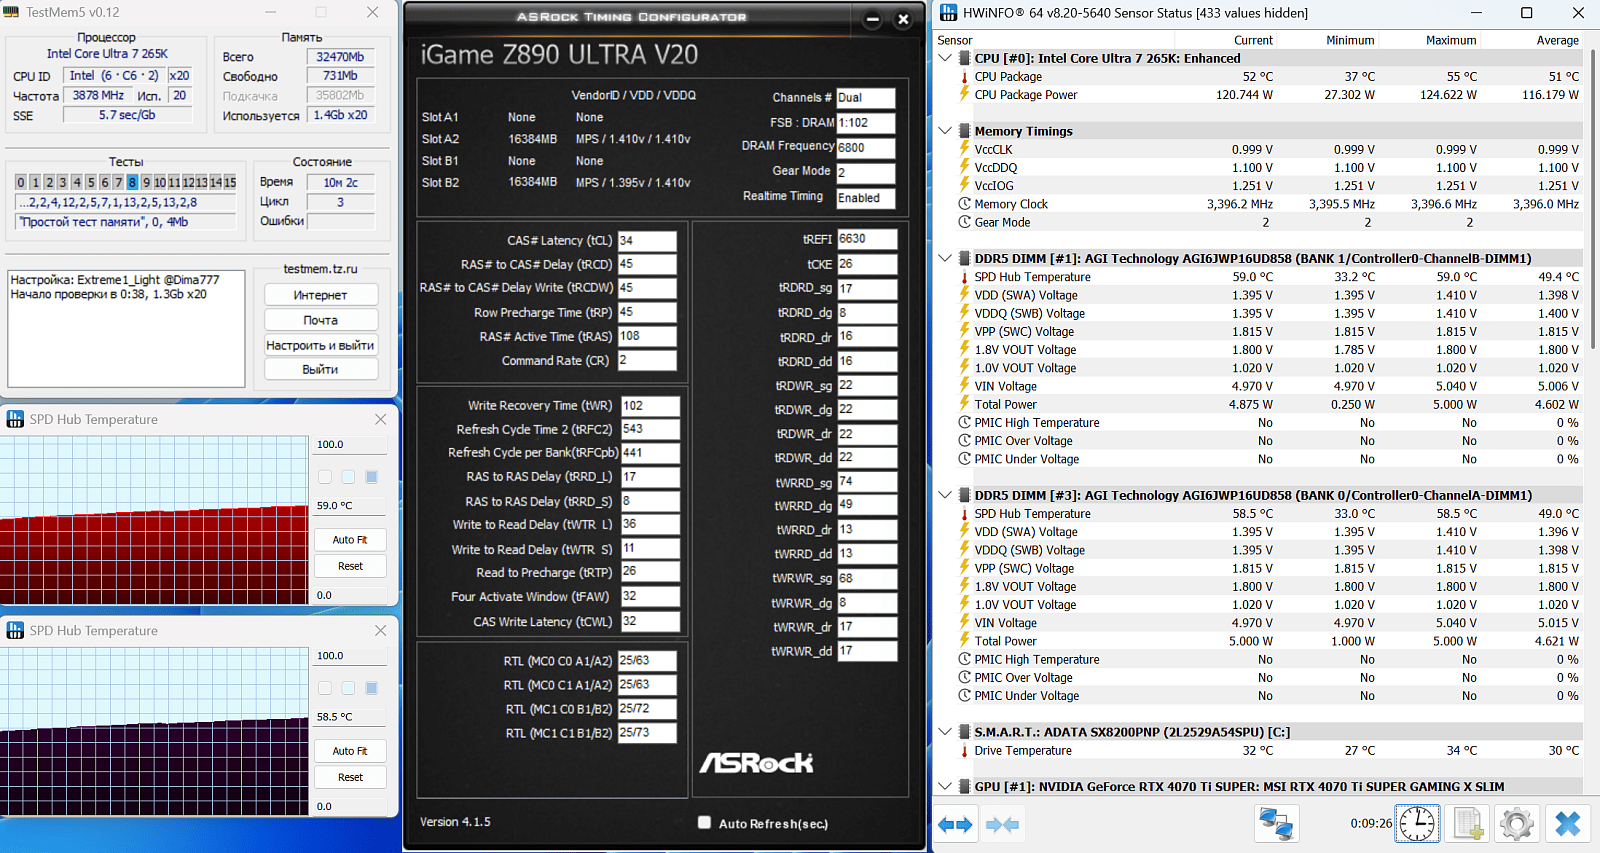
Task: Click app icon of 59.0 °C SPD Hub window
Action: click(x=15, y=419)
